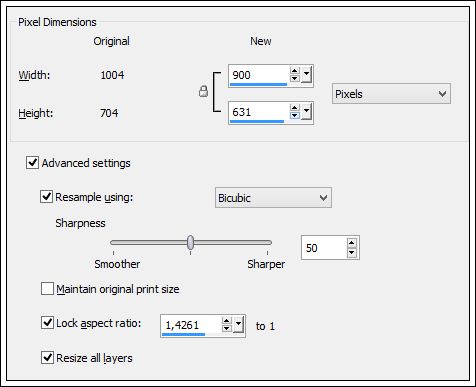Image resolution: width=476 pixels, height=387 pixels.
Task: Open the height field's slider popup button
Action: tap(306, 112)
